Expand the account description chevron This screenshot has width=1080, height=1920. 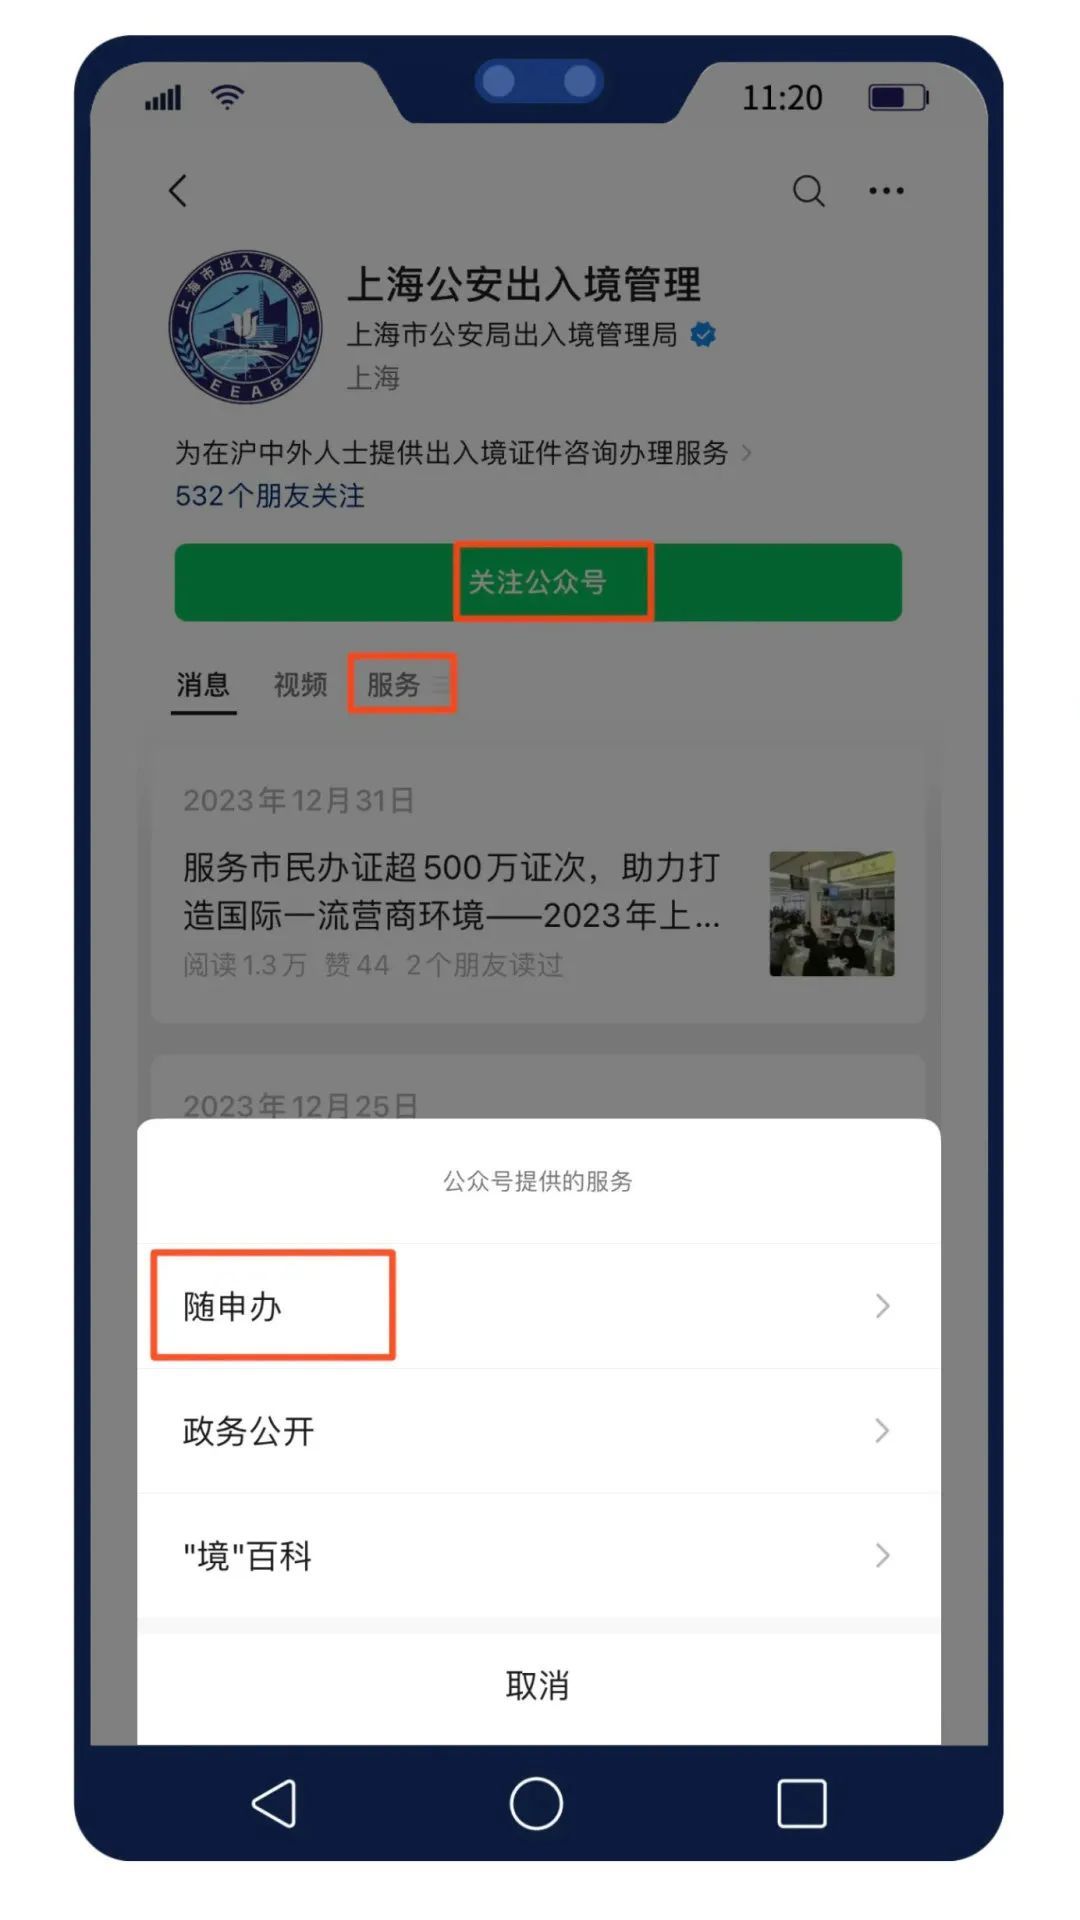pos(746,453)
